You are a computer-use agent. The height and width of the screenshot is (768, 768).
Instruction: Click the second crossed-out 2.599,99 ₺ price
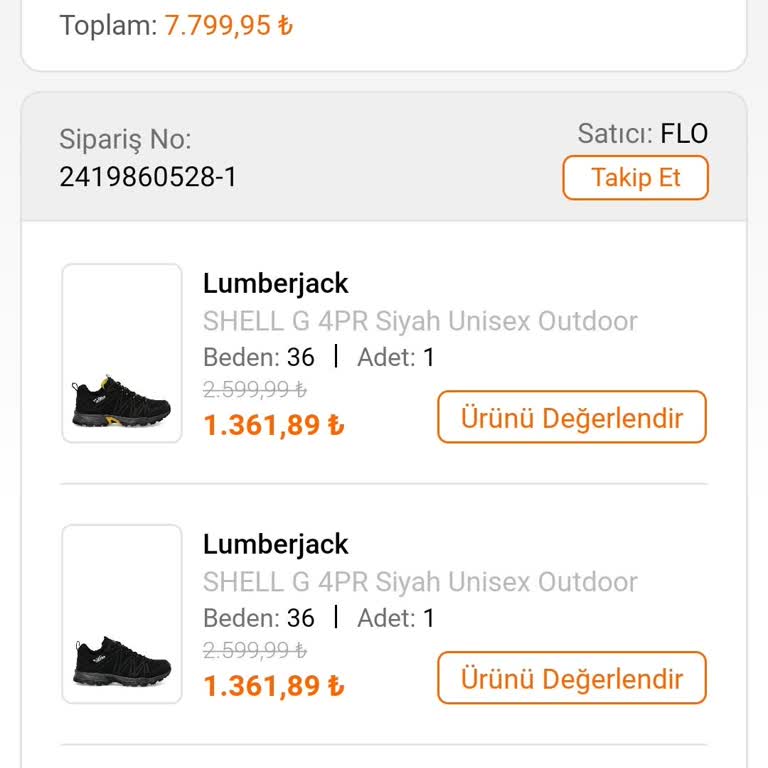(x=255, y=651)
